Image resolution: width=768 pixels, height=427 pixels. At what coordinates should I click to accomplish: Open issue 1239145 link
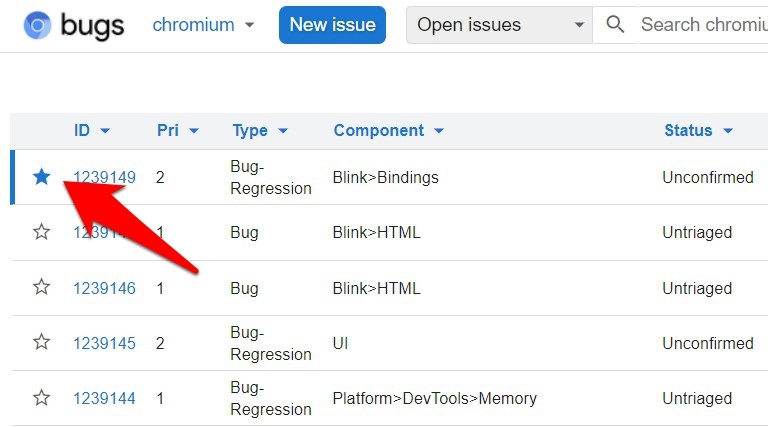click(x=104, y=343)
